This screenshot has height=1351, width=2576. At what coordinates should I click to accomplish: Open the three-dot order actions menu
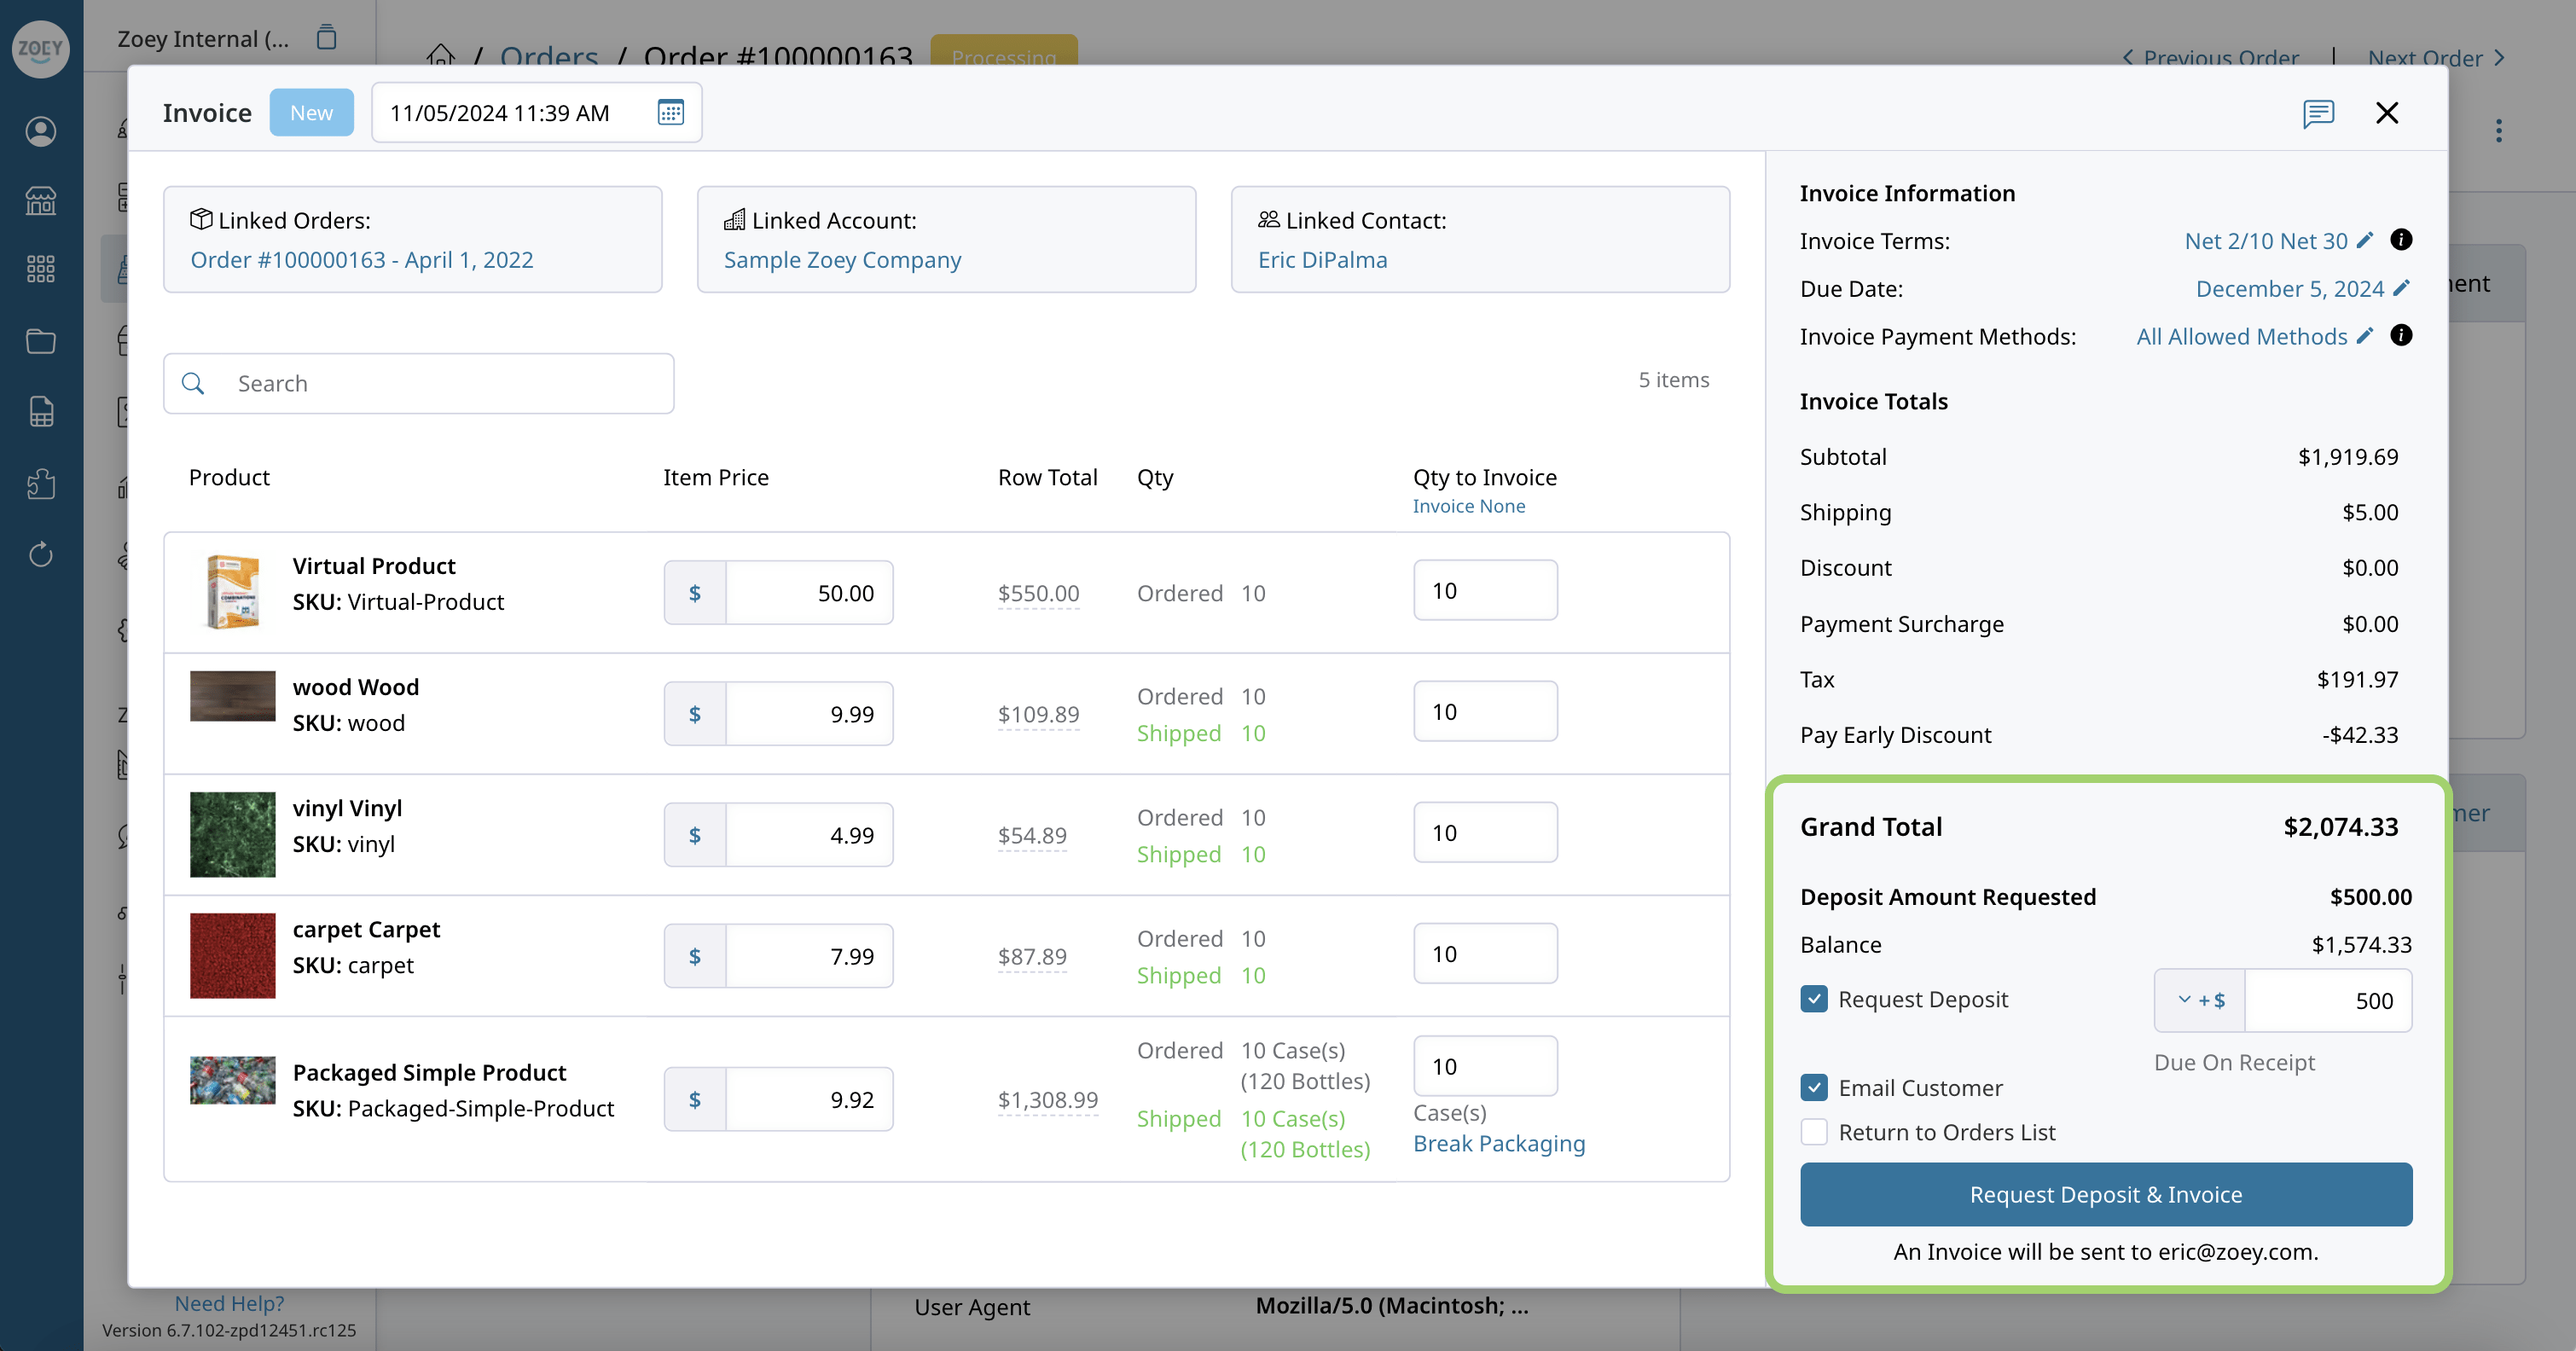point(2498,131)
